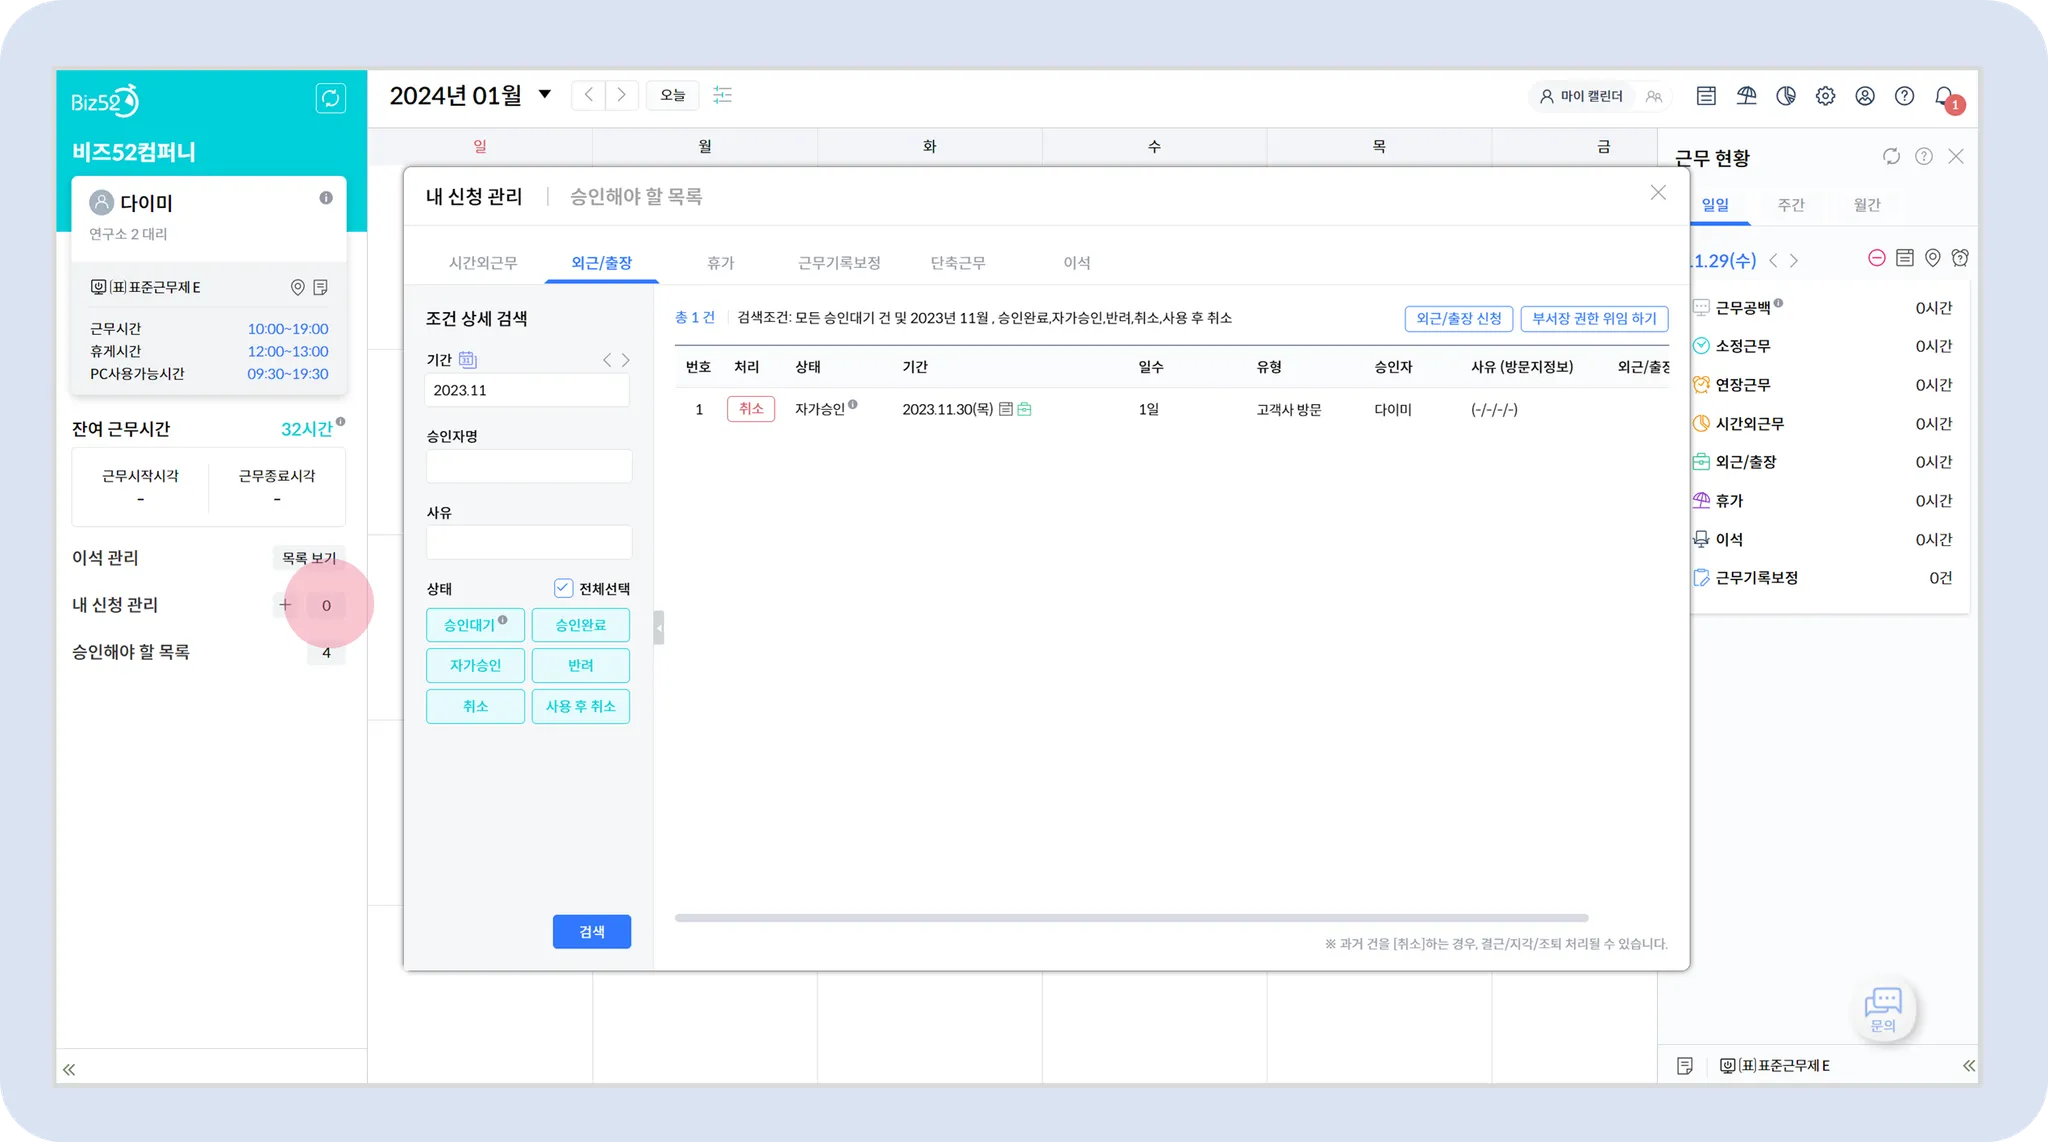
Task: Open calendar picker icon next to 기간
Action: 467,359
